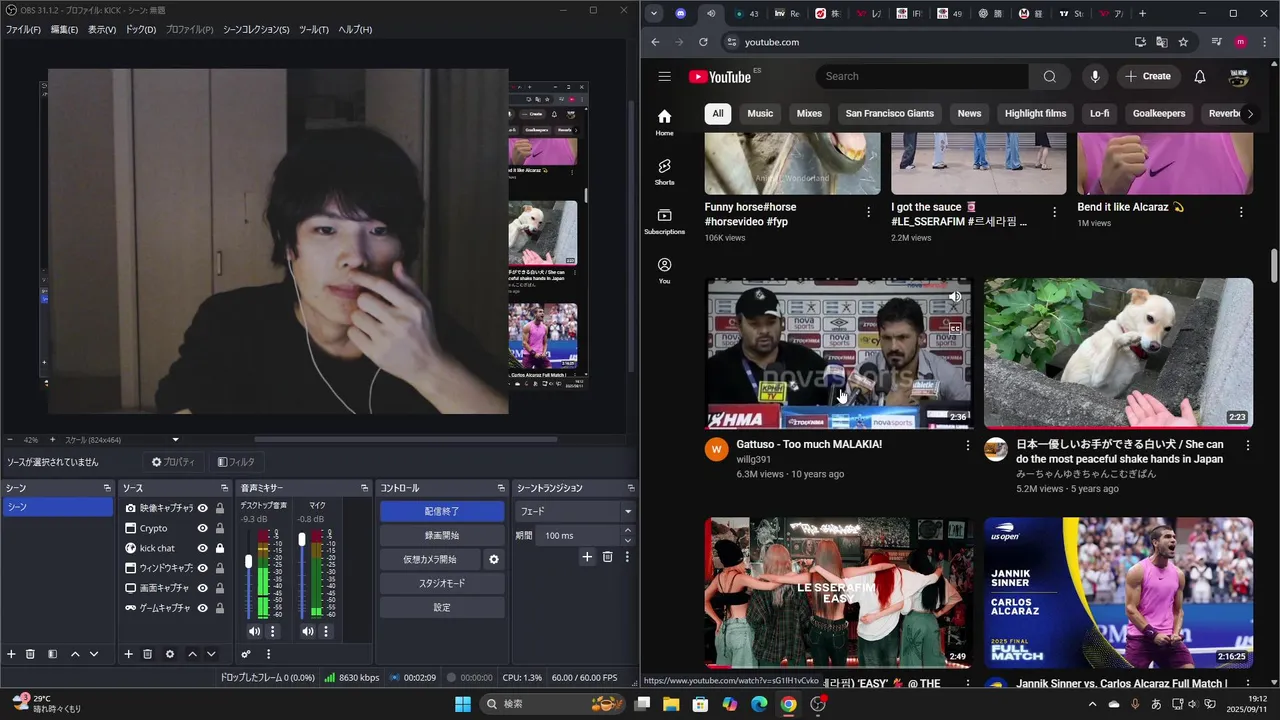Screen dimensions: 1280x720
Task: Click the YouTube Create button
Action: (1148, 76)
